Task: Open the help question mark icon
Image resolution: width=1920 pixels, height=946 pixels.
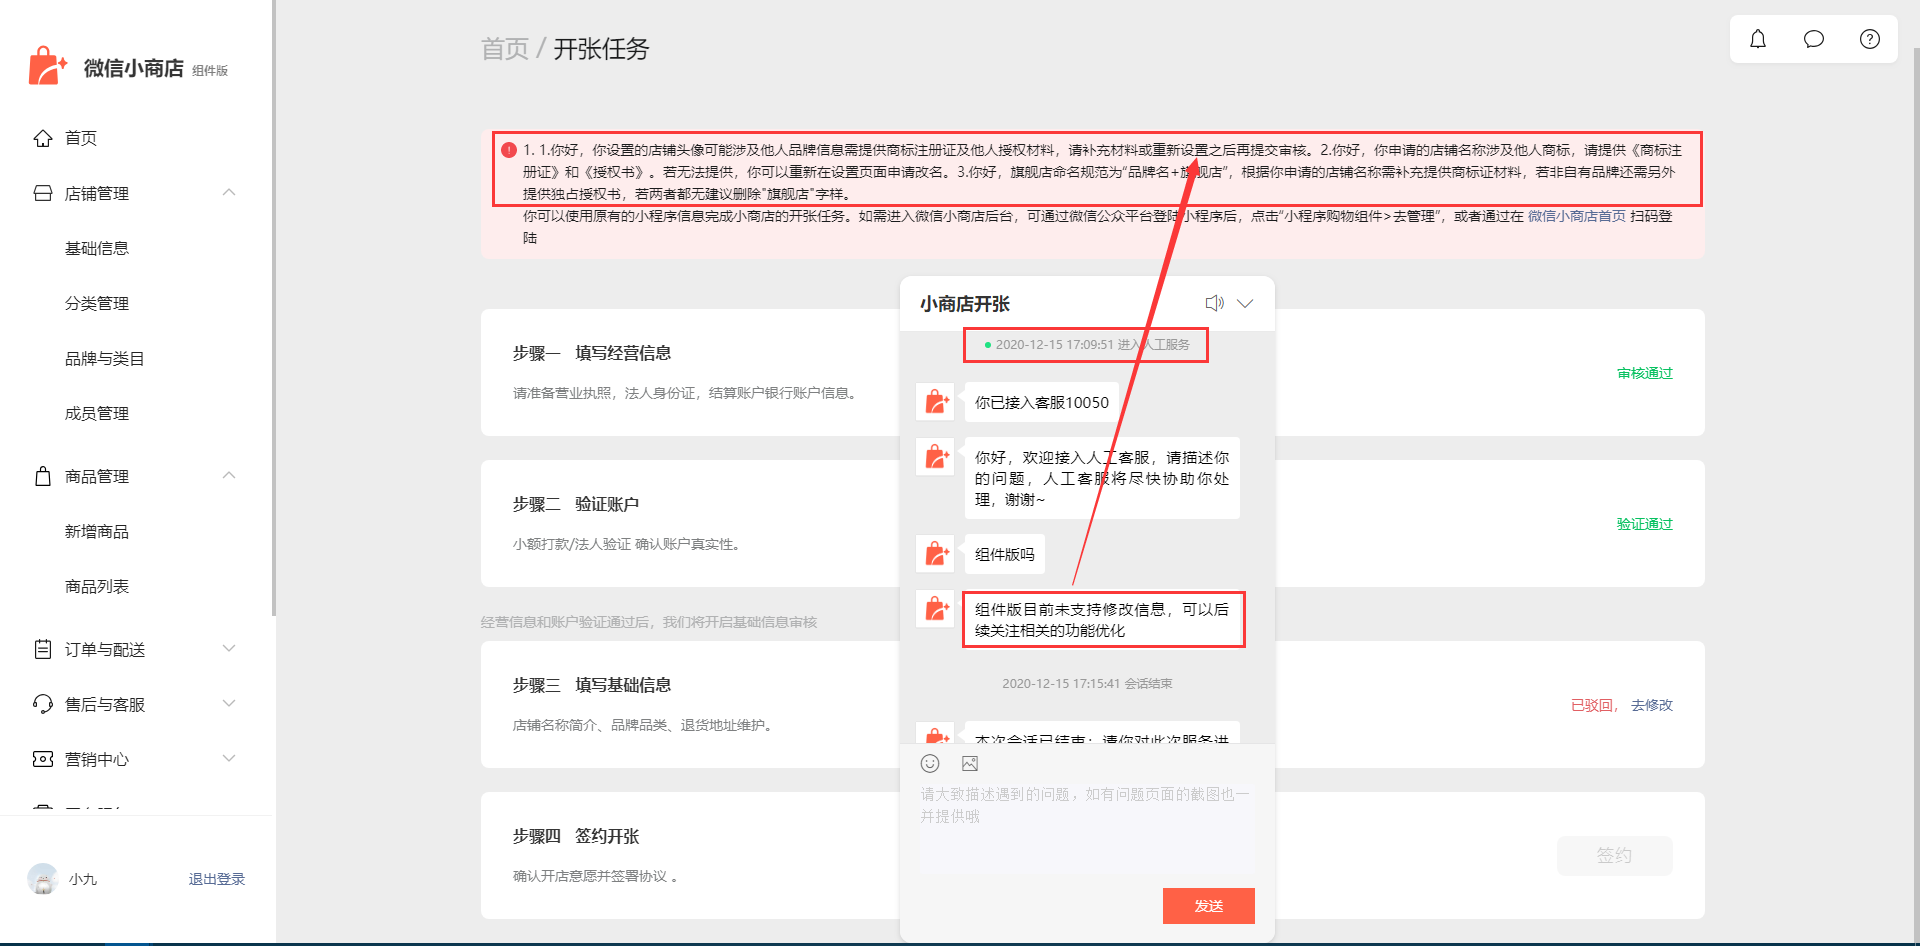Action: [x=1870, y=39]
